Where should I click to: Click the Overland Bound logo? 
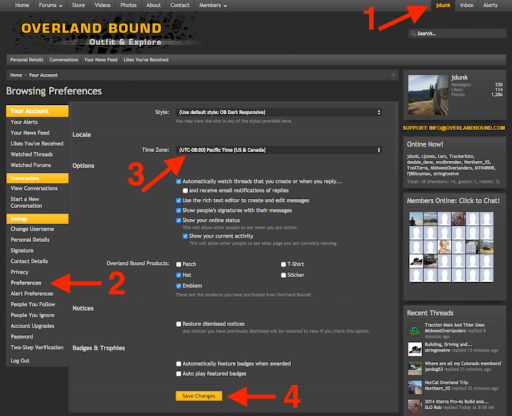[x=91, y=33]
